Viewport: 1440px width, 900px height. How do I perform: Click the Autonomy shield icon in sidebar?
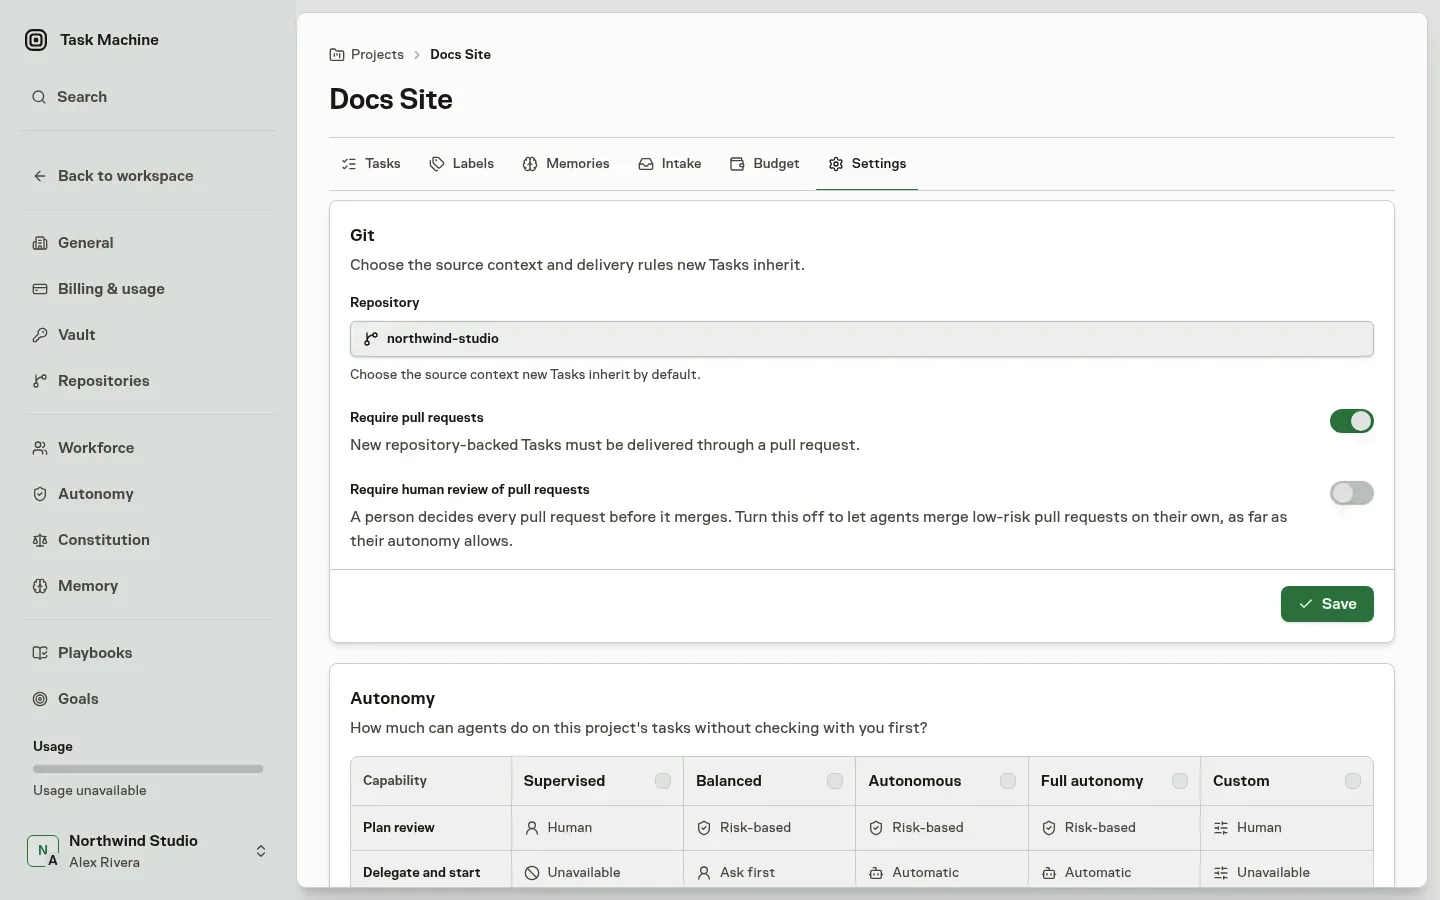[x=40, y=494]
